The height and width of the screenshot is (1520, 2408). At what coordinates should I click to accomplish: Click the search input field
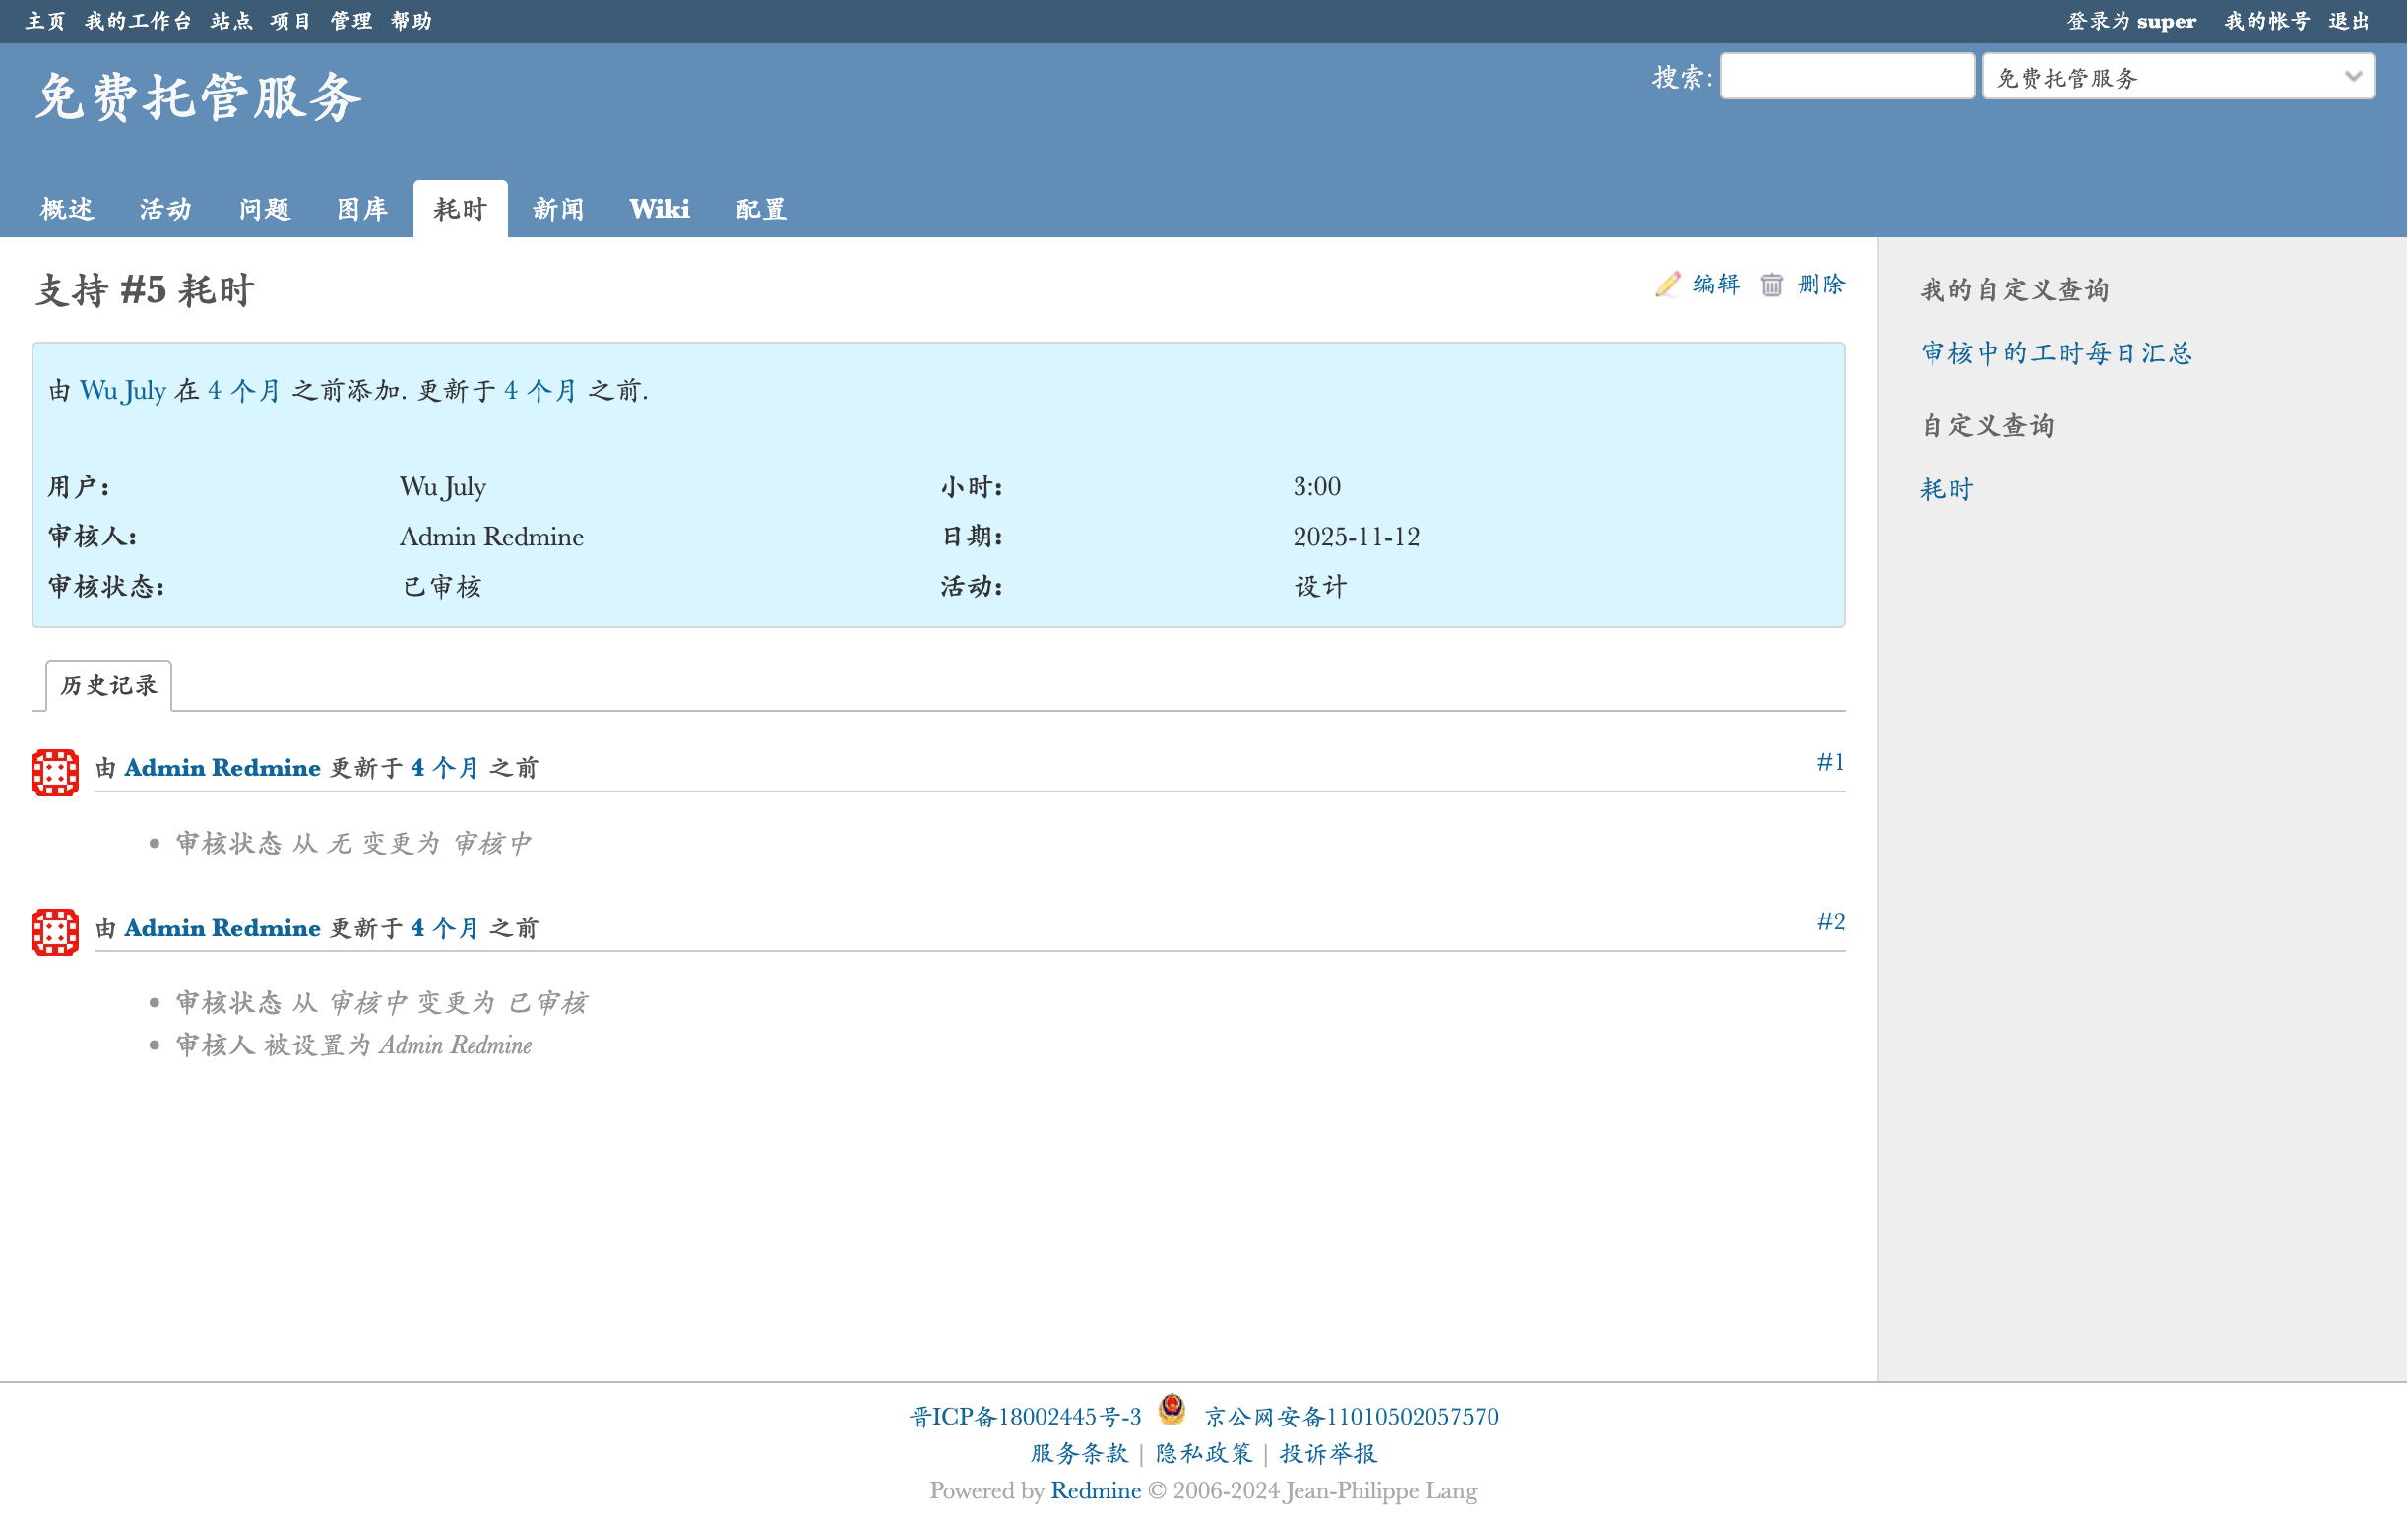tap(1846, 77)
